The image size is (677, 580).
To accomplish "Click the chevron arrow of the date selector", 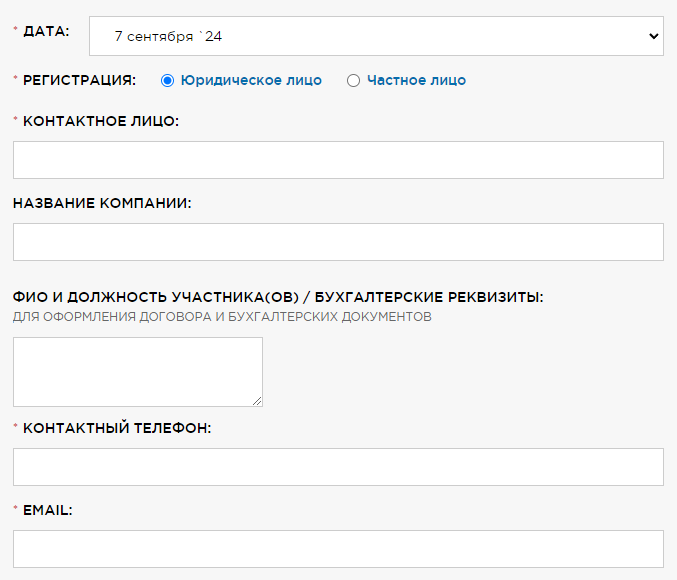I will click(x=654, y=36).
